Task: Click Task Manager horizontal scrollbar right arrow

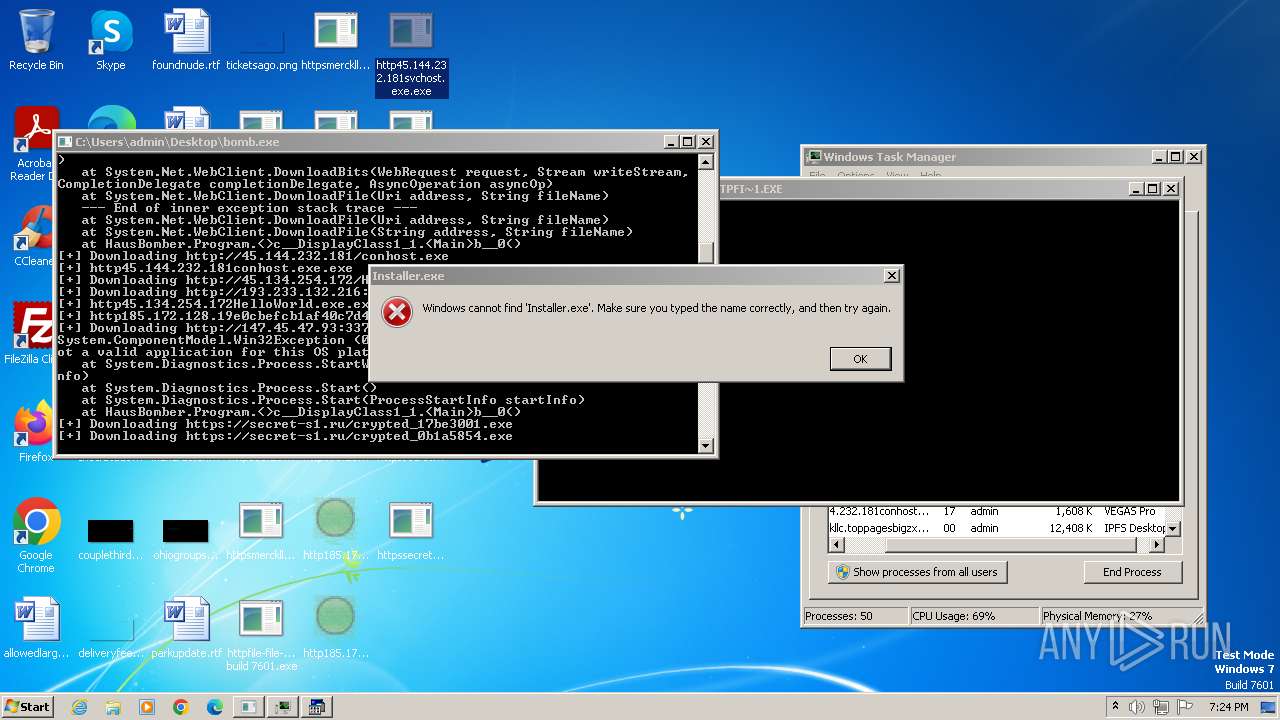Action: click(x=1157, y=545)
